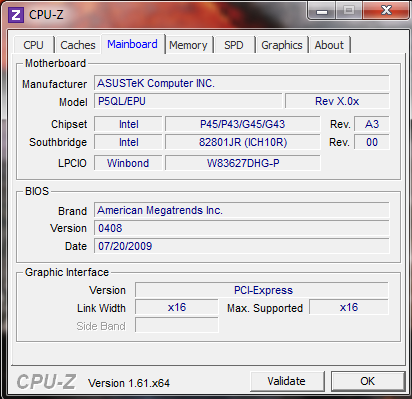Click the Validate button
The image size is (412, 399).
pyautogui.click(x=287, y=381)
